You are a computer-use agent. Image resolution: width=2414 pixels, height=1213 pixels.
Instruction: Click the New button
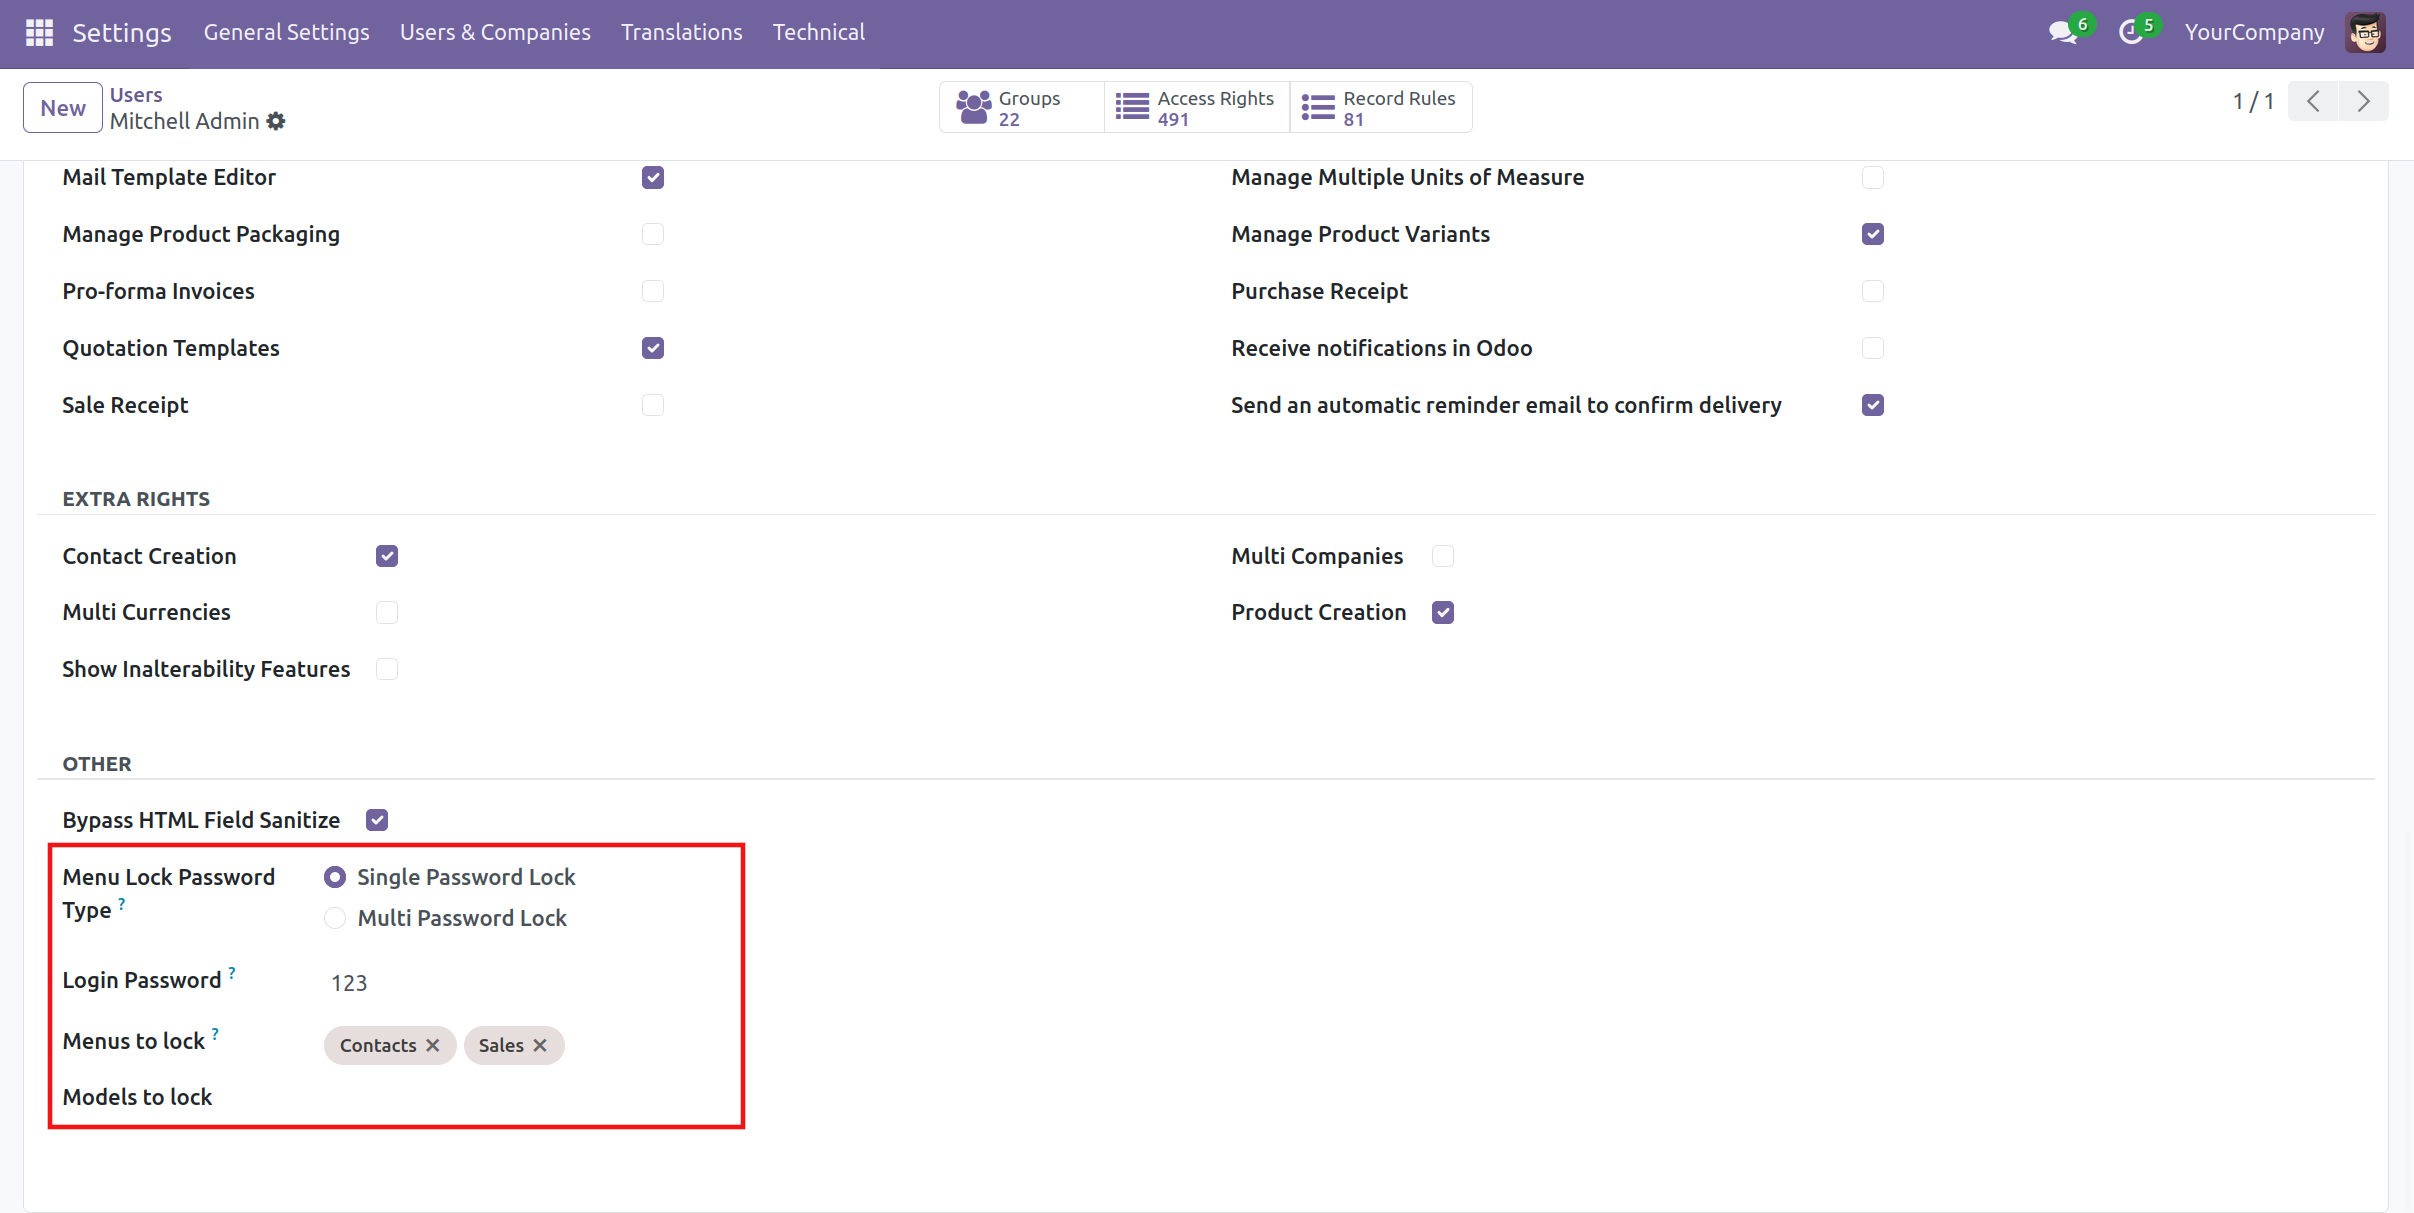62,108
